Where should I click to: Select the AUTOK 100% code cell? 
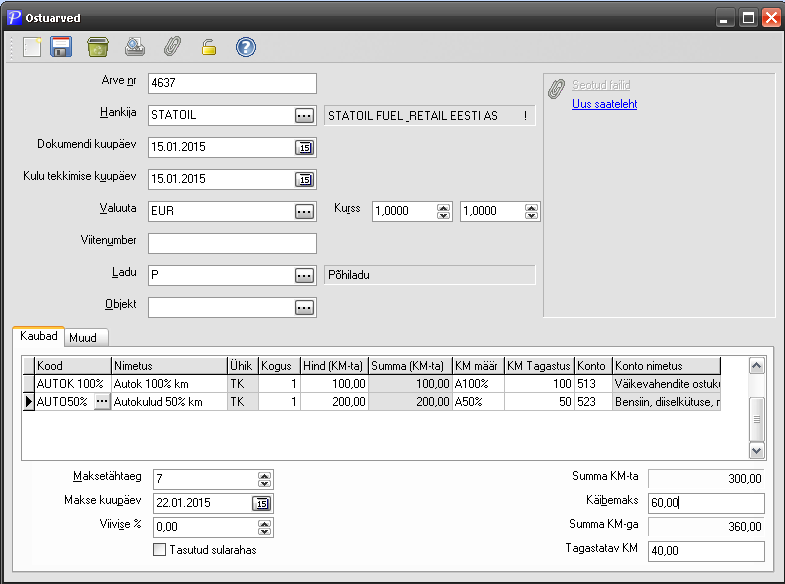click(73, 384)
